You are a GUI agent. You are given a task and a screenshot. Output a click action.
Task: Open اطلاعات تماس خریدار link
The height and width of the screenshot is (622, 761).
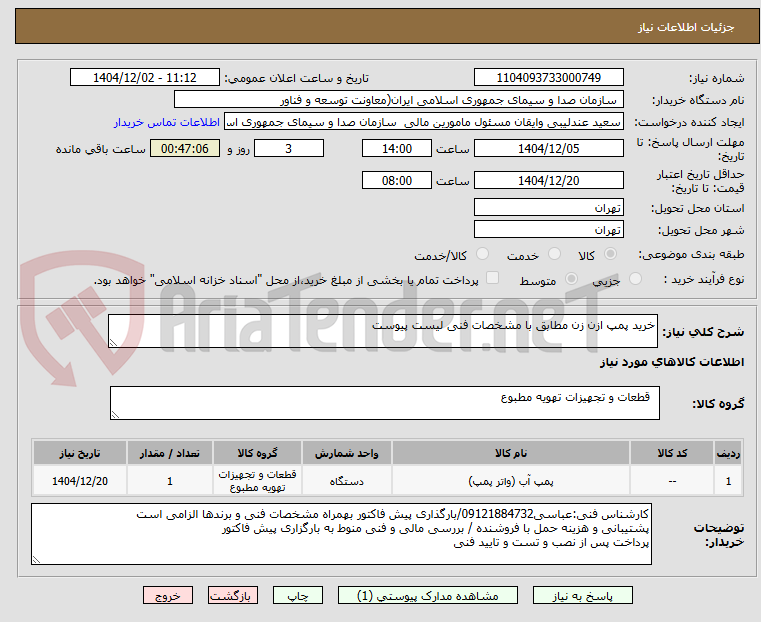[166, 122]
